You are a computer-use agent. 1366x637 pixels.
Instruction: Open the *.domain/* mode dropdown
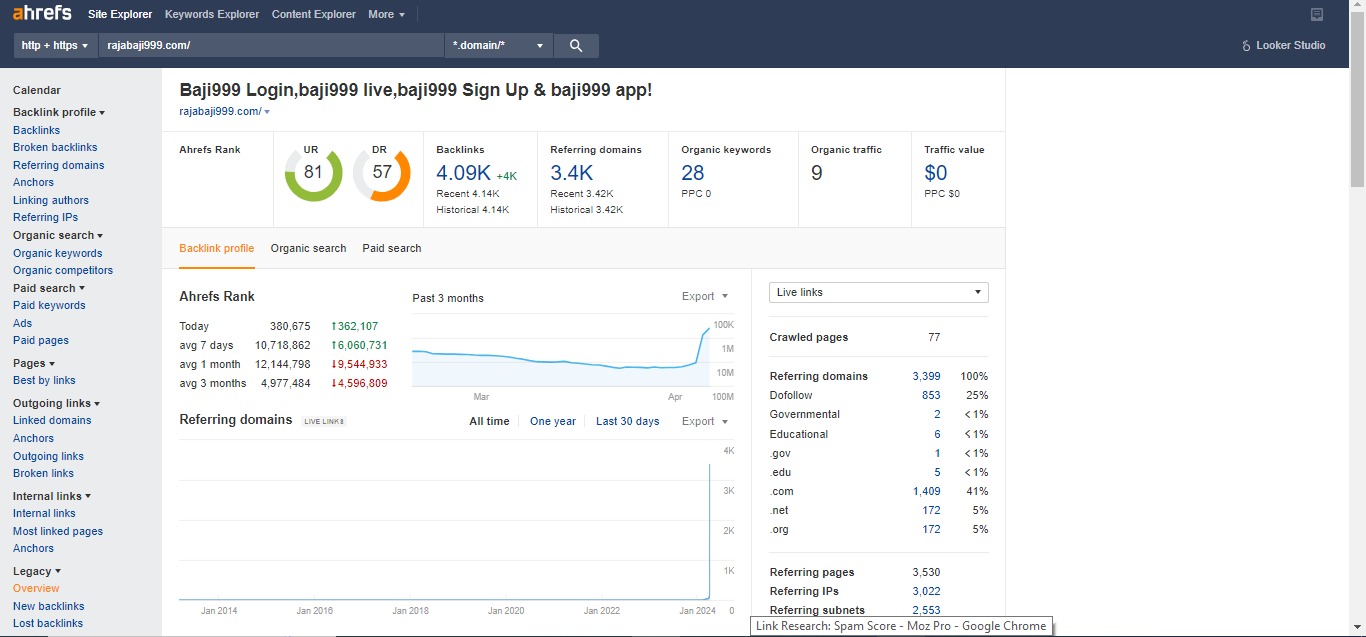click(498, 46)
